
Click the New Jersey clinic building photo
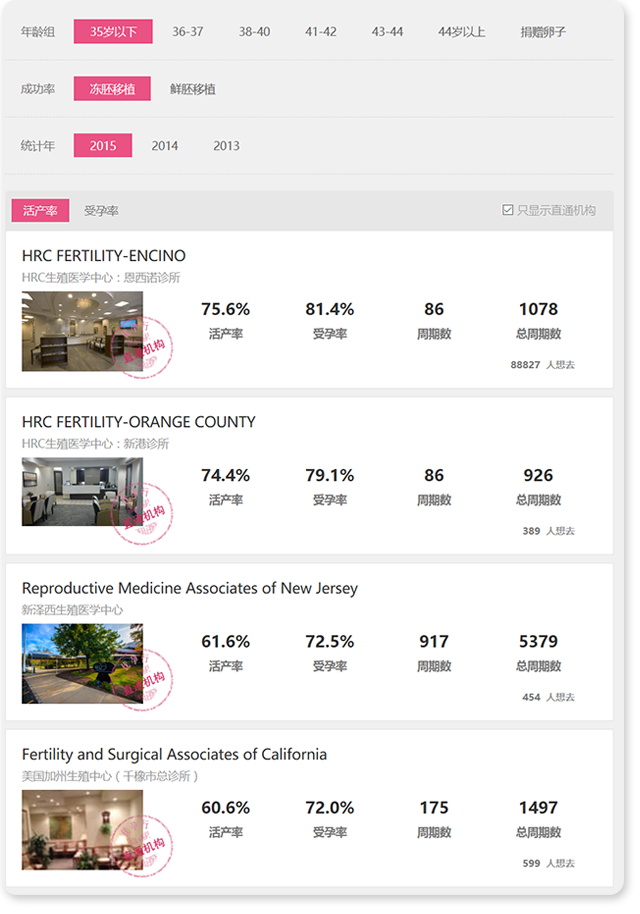[x=82, y=663]
